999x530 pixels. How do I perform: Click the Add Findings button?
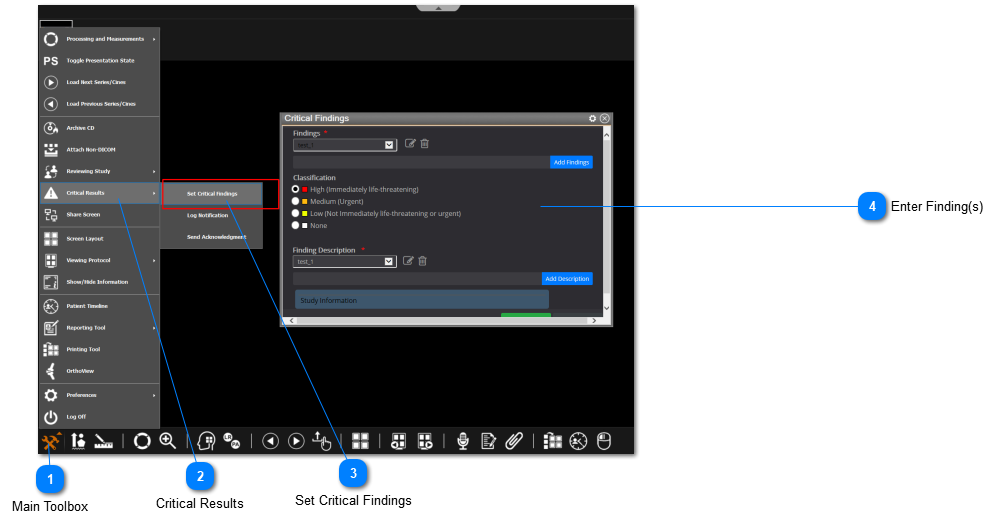click(x=571, y=162)
